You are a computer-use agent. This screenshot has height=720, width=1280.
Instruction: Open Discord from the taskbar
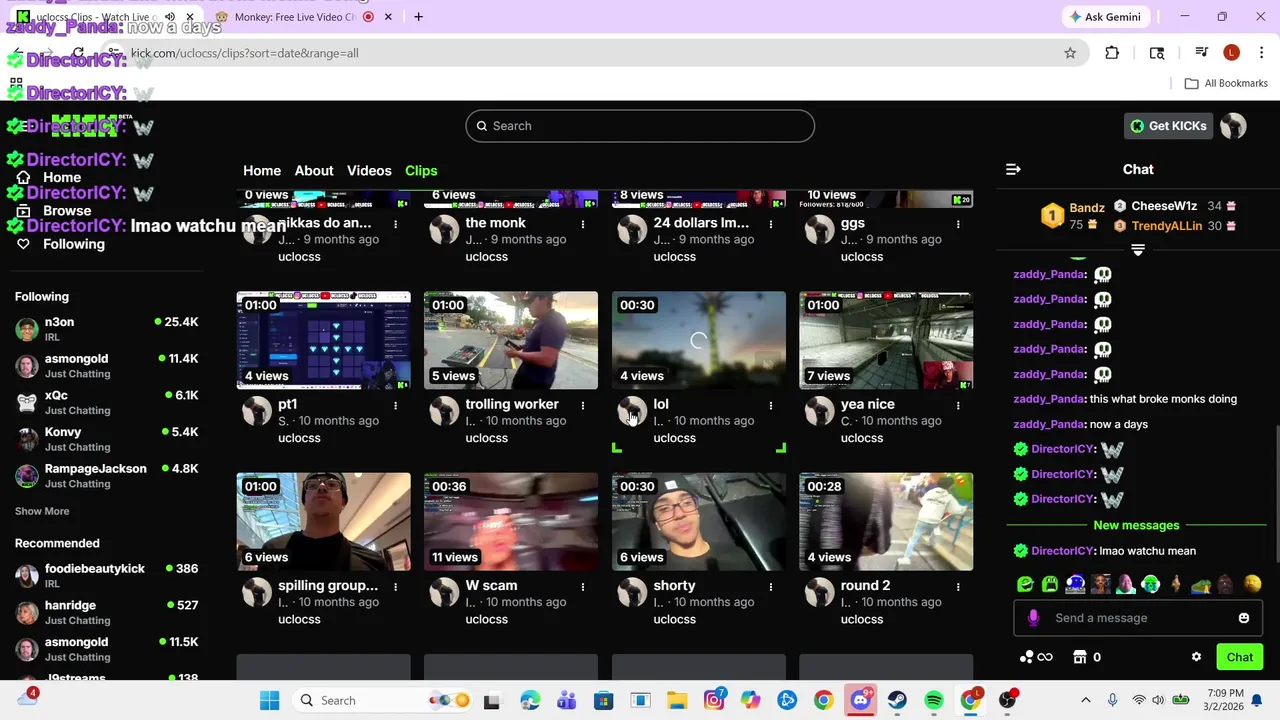pyautogui.click(x=860, y=700)
